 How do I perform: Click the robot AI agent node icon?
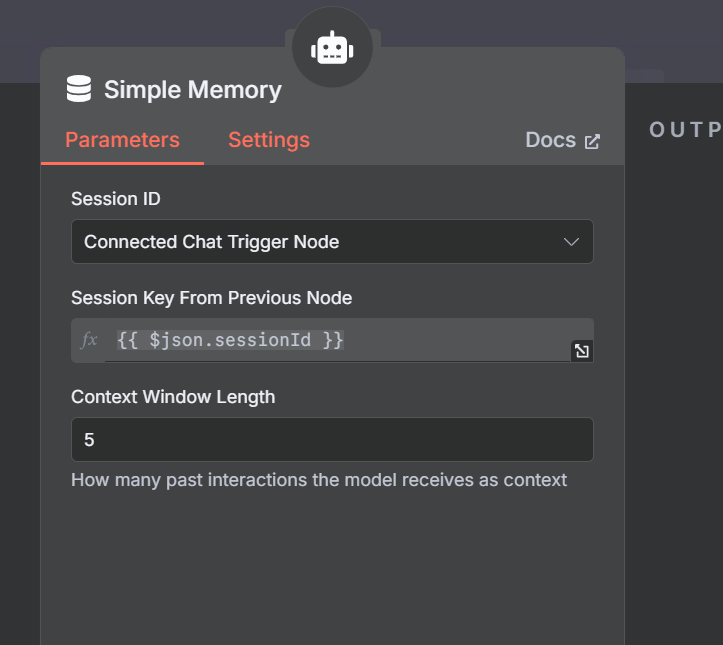[332, 49]
